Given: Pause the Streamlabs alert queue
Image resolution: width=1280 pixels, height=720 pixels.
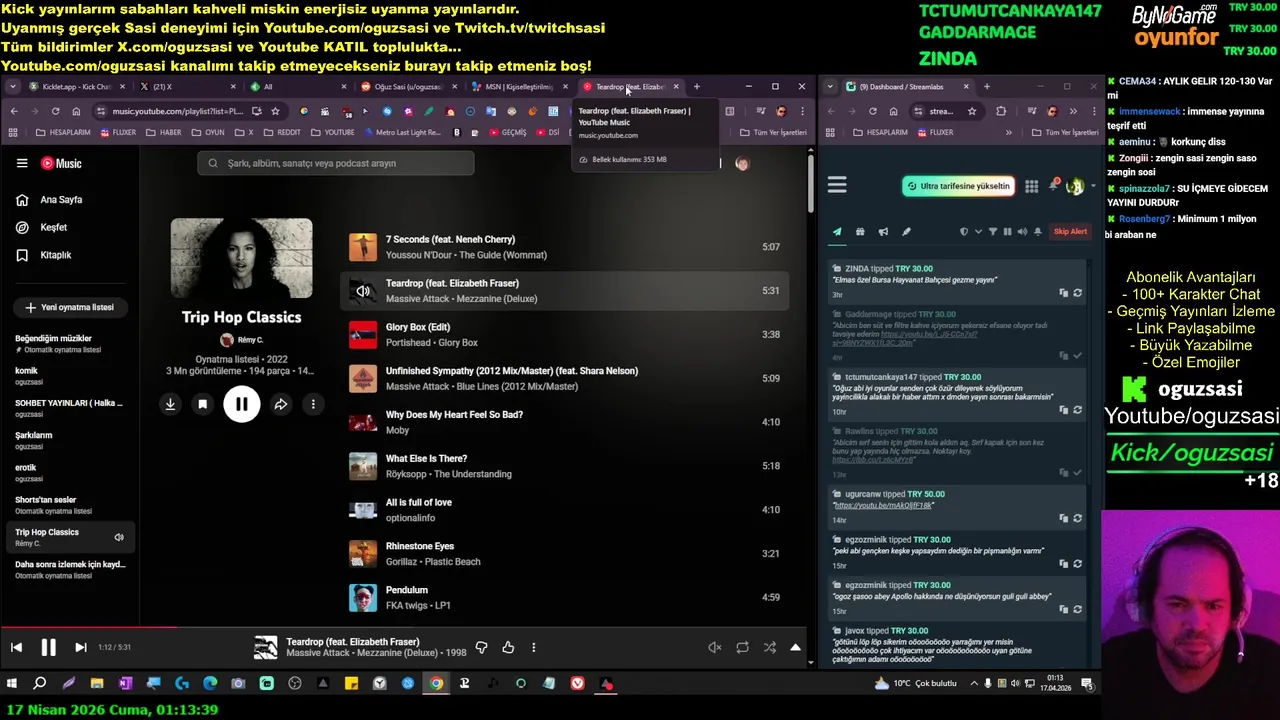Looking at the screenshot, I should coord(1007,232).
